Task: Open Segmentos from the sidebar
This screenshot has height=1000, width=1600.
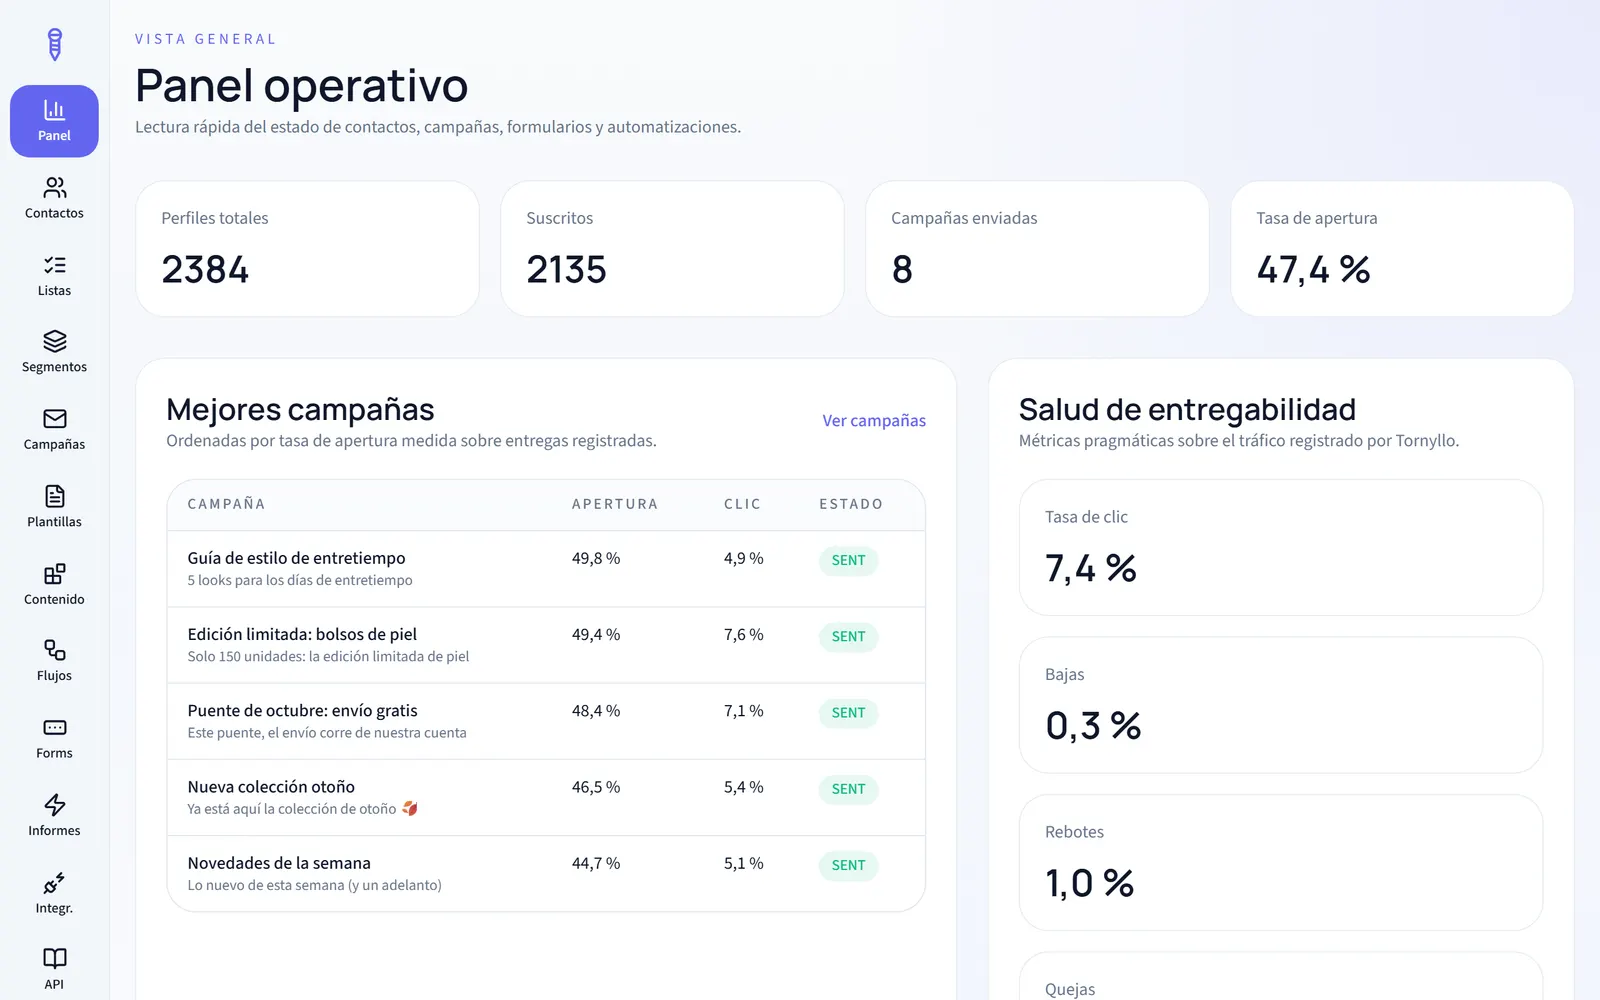Action: (54, 352)
